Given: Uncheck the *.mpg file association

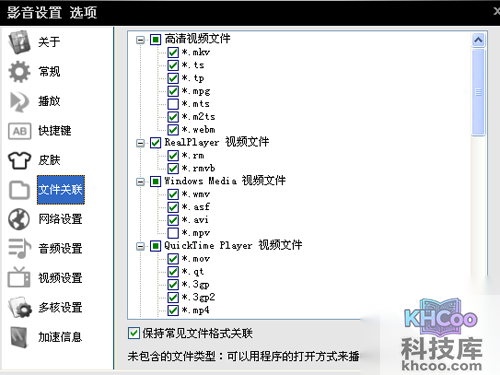Looking at the screenshot, I should coord(173,91).
